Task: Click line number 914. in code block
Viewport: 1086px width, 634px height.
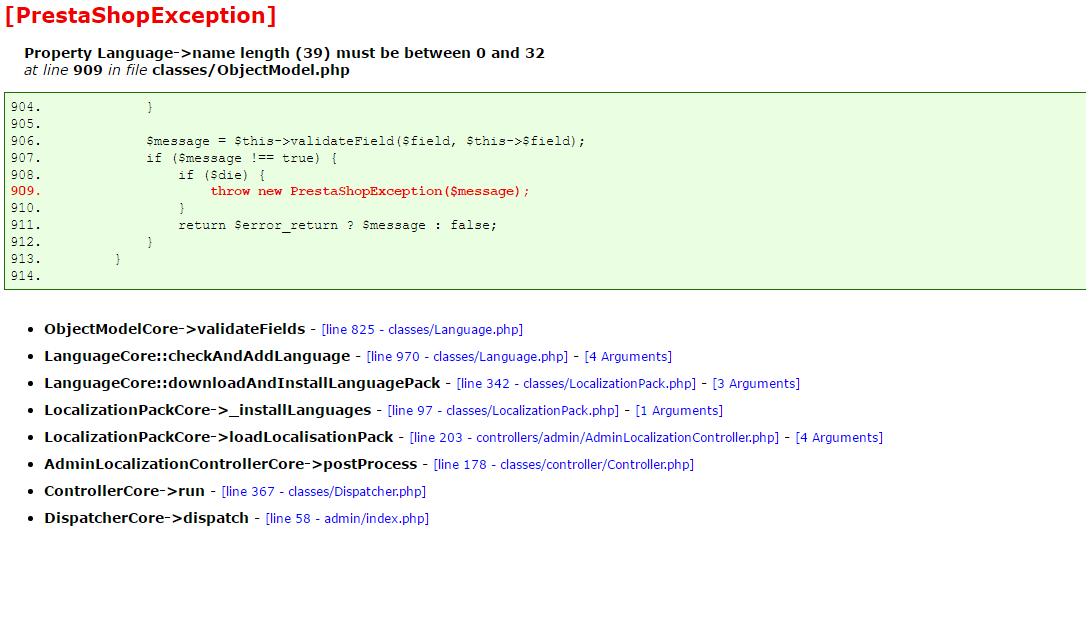Action: (x=26, y=276)
